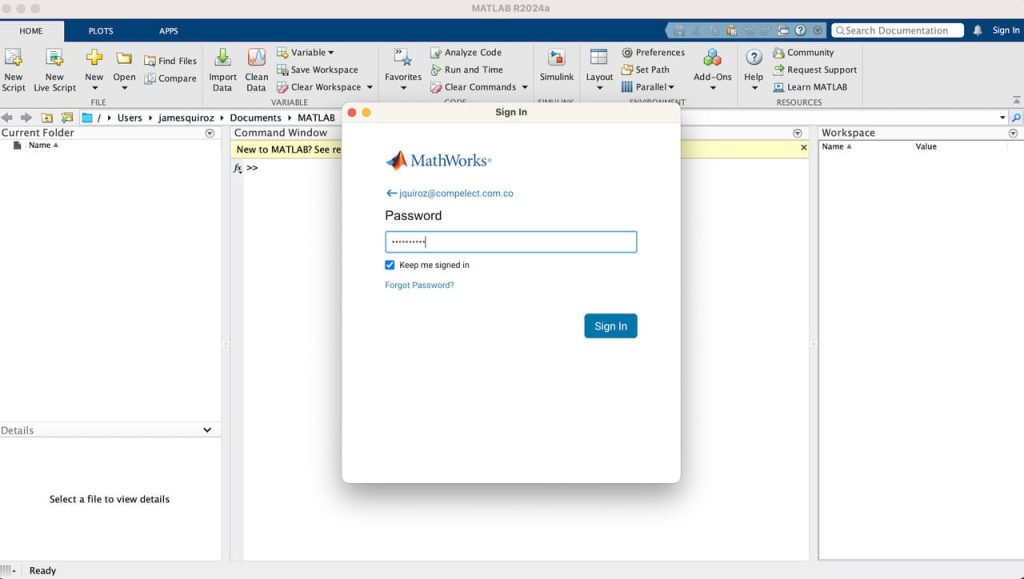Expand address bar path history dropdown
Image resolution: width=1024 pixels, height=579 pixels.
(1002, 117)
